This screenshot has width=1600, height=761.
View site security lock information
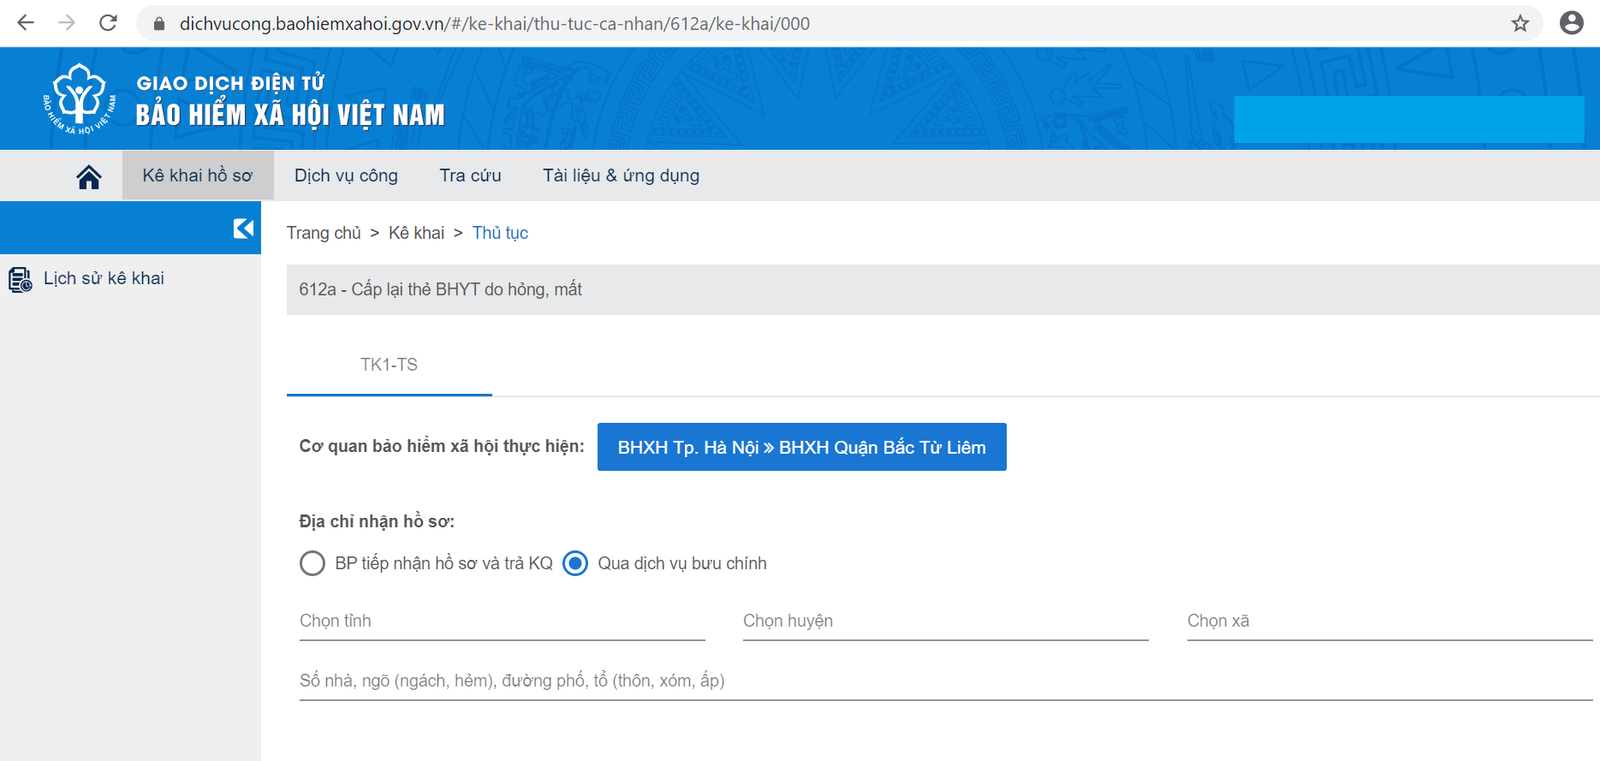click(x=159, y=23)
